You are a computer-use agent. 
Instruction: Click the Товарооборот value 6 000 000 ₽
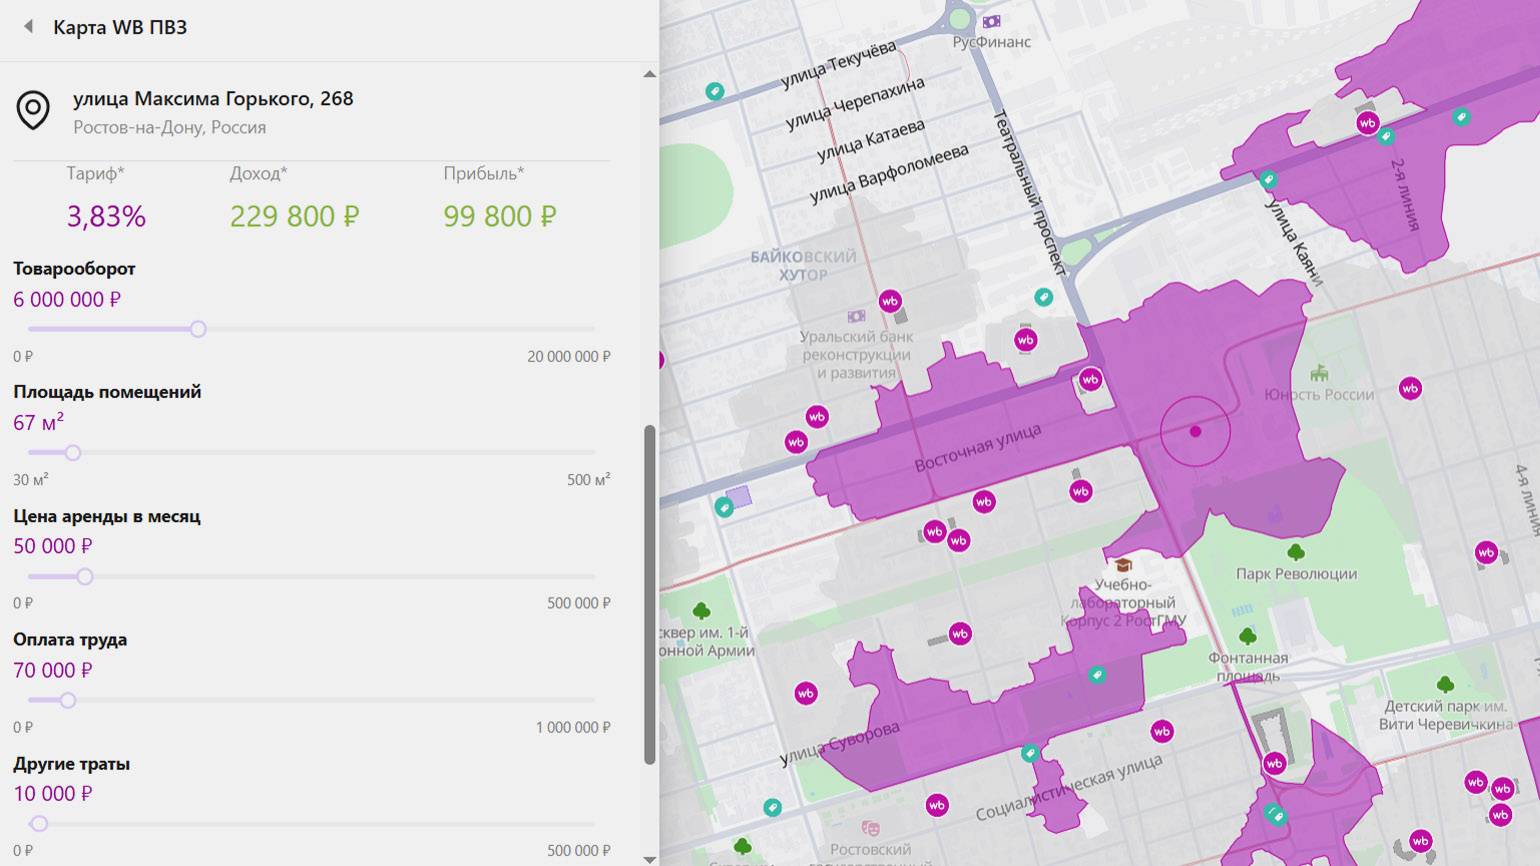point(67,299)
